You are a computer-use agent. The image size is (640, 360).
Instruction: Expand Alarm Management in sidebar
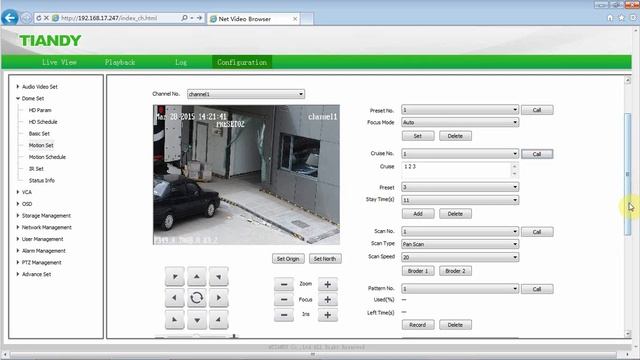(x=18, y=251)
